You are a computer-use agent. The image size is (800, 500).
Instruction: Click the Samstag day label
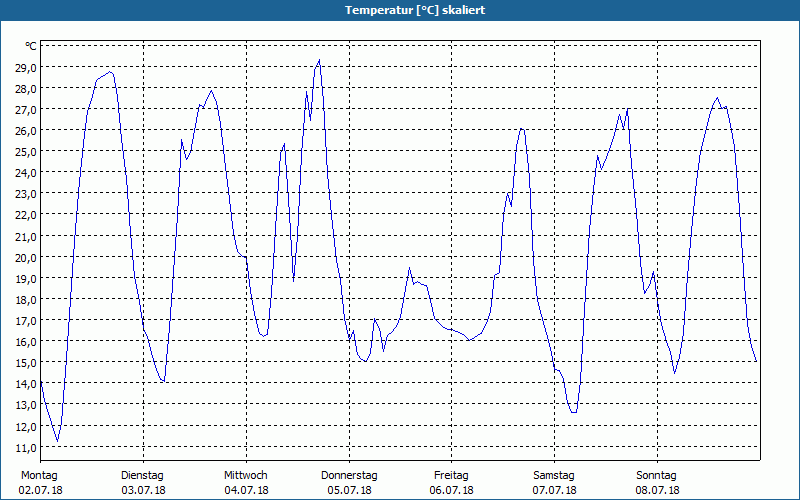coord(554,476)
